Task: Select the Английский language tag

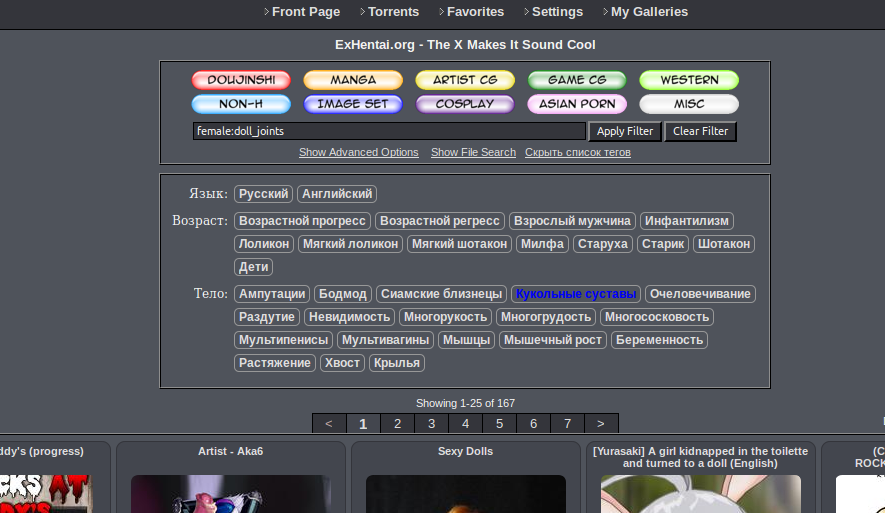Action: [337, 194]
